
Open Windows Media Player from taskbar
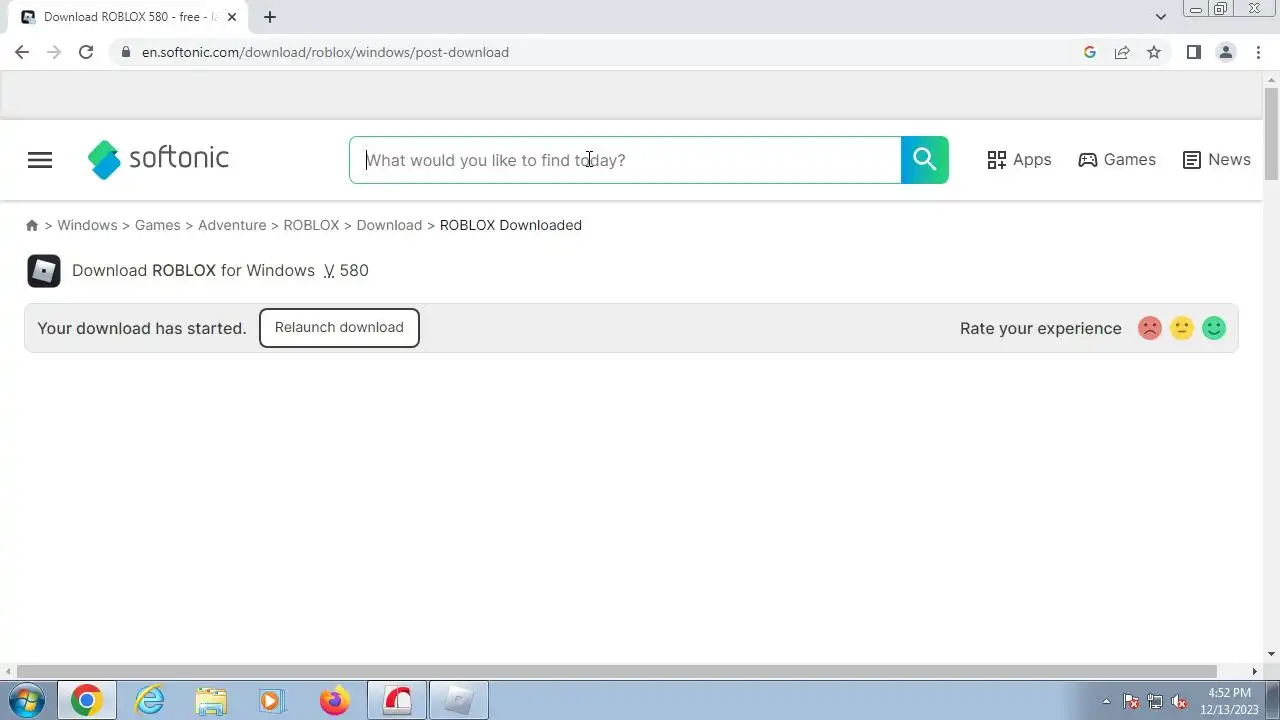coord(271,701)
